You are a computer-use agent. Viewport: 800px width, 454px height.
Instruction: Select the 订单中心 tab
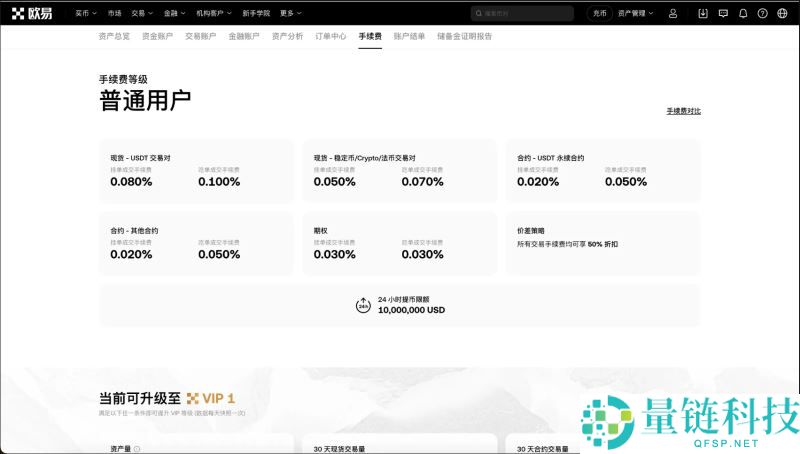331,36
